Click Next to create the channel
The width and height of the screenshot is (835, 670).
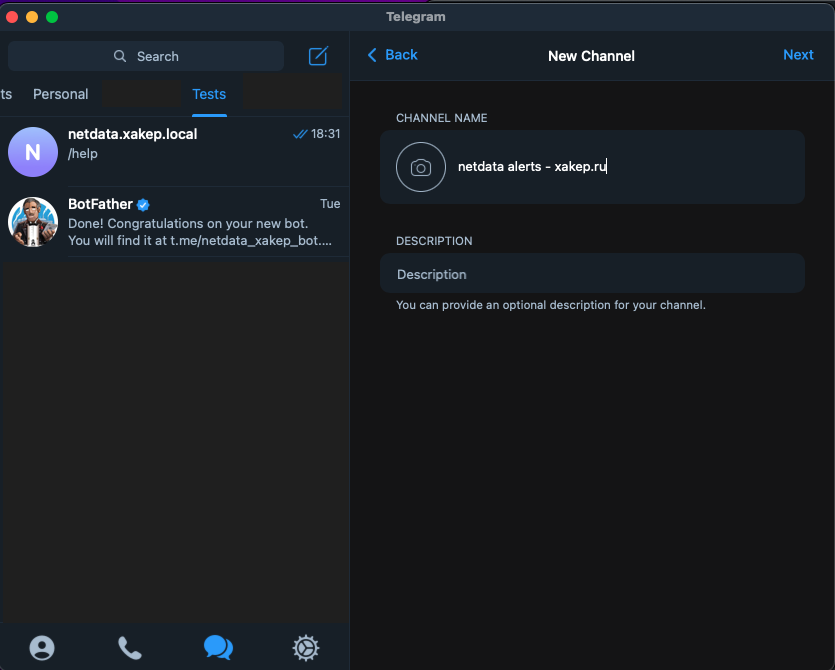798,55
